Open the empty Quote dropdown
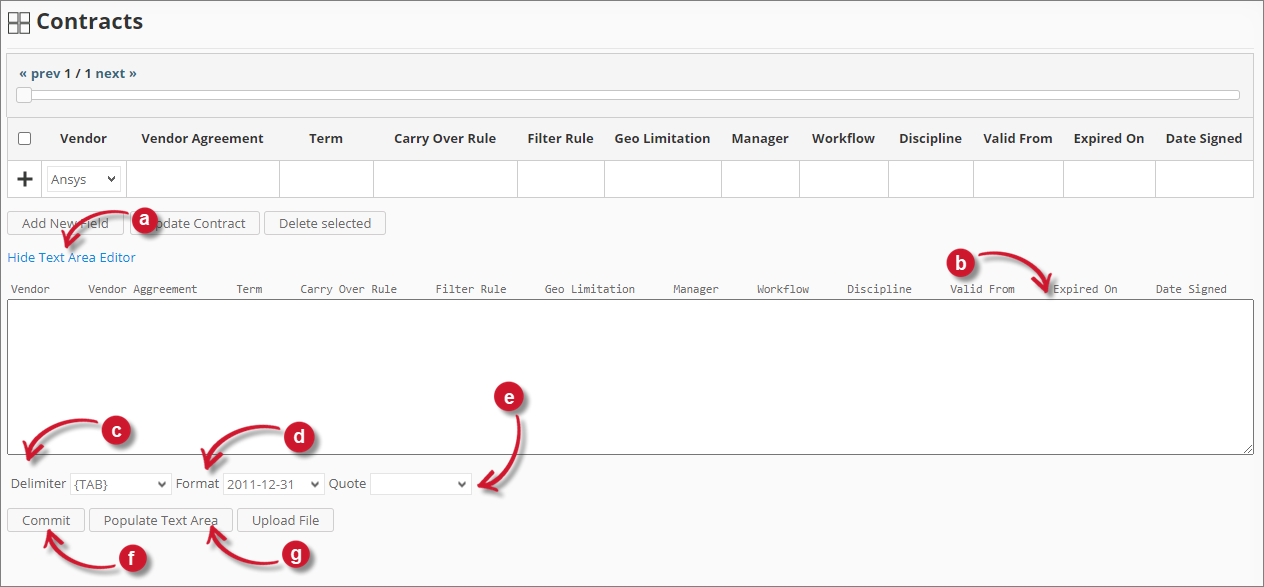 coord(420,483)
